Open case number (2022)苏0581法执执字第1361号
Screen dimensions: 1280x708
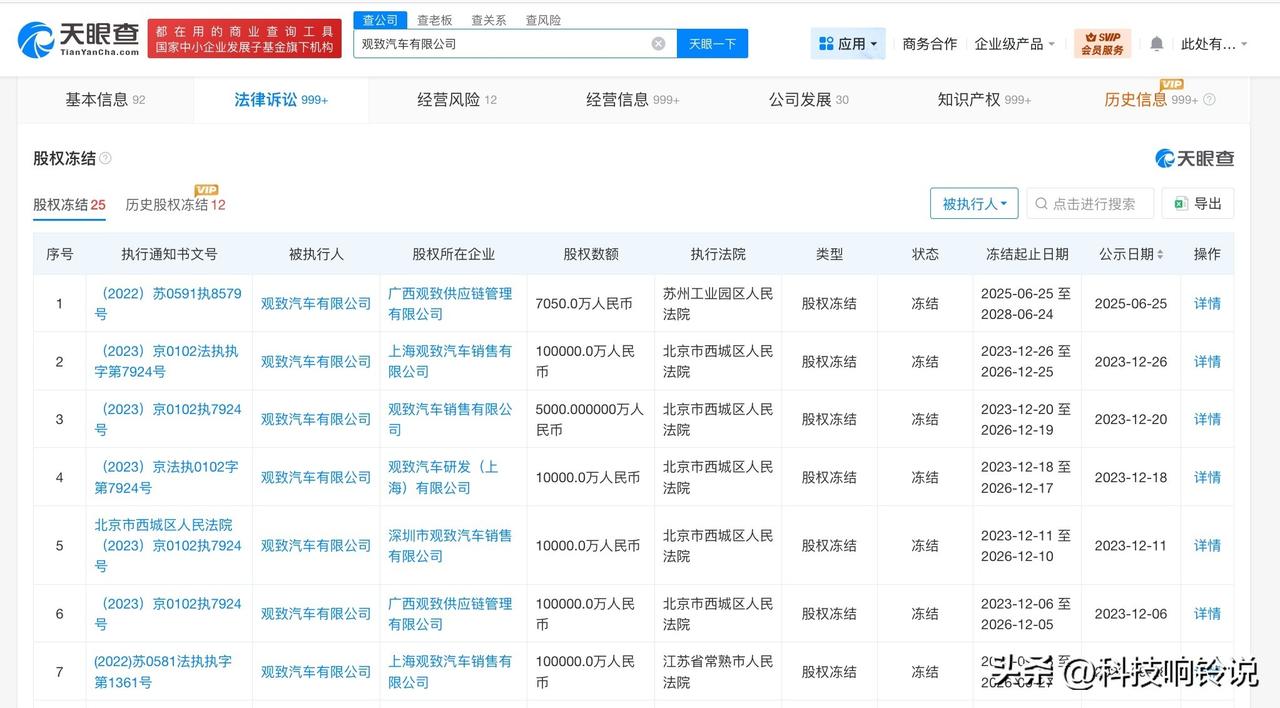pyautogui.click(x=163, y=672)
